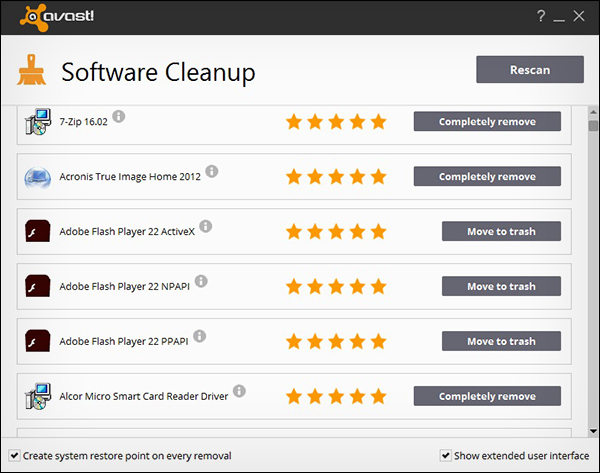Completely remove Acronis True Image Home 2012
600x473 pixels.
click(487, 176)
